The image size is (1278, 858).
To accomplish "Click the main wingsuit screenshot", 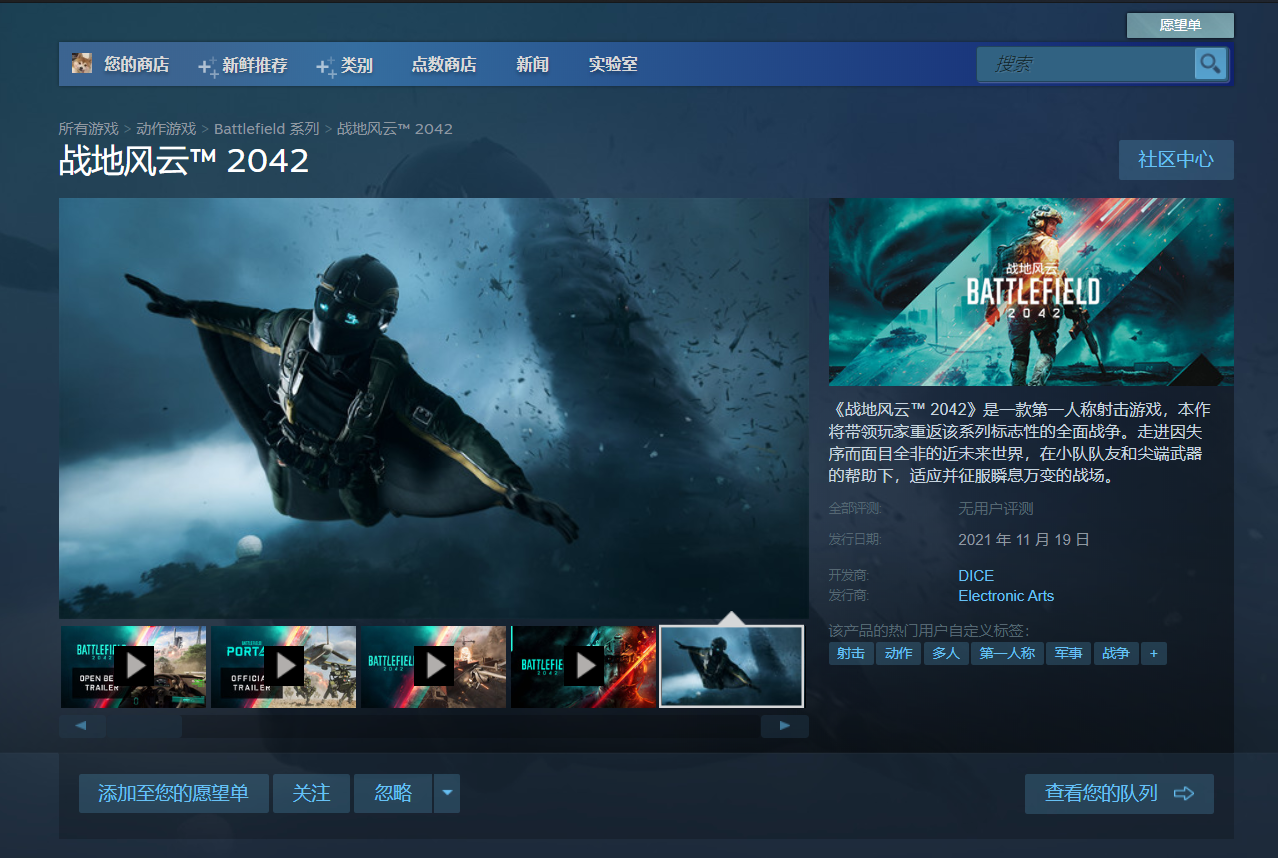I will pyautogui.click(x=434, y=408).
